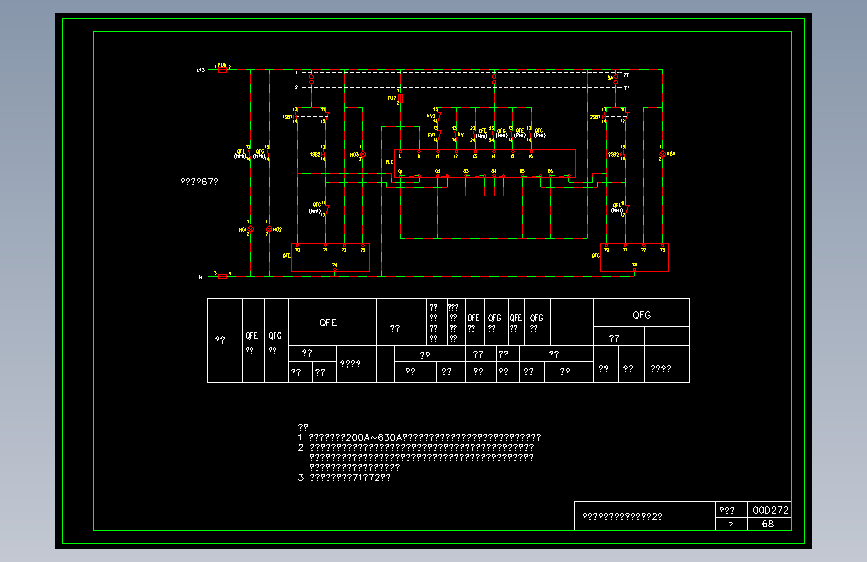Click the ????67? label beside the schematic

pos(199,181)
